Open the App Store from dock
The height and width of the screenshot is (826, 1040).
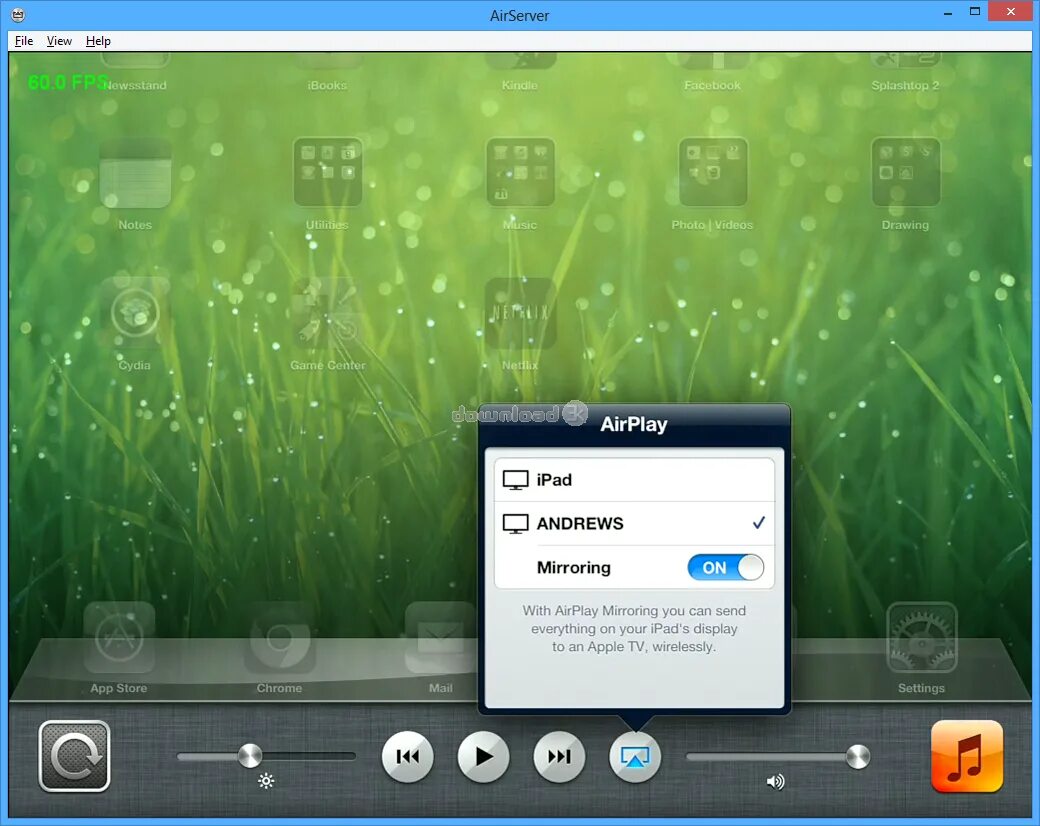pyautogui.click(x=119, y=638)
